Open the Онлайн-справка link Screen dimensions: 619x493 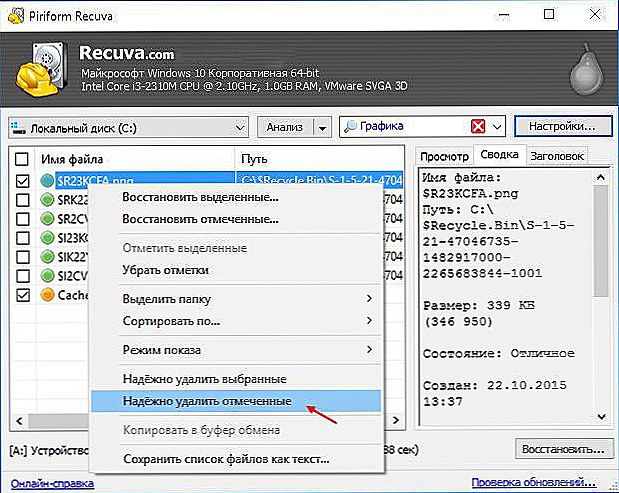coord(52,483)
